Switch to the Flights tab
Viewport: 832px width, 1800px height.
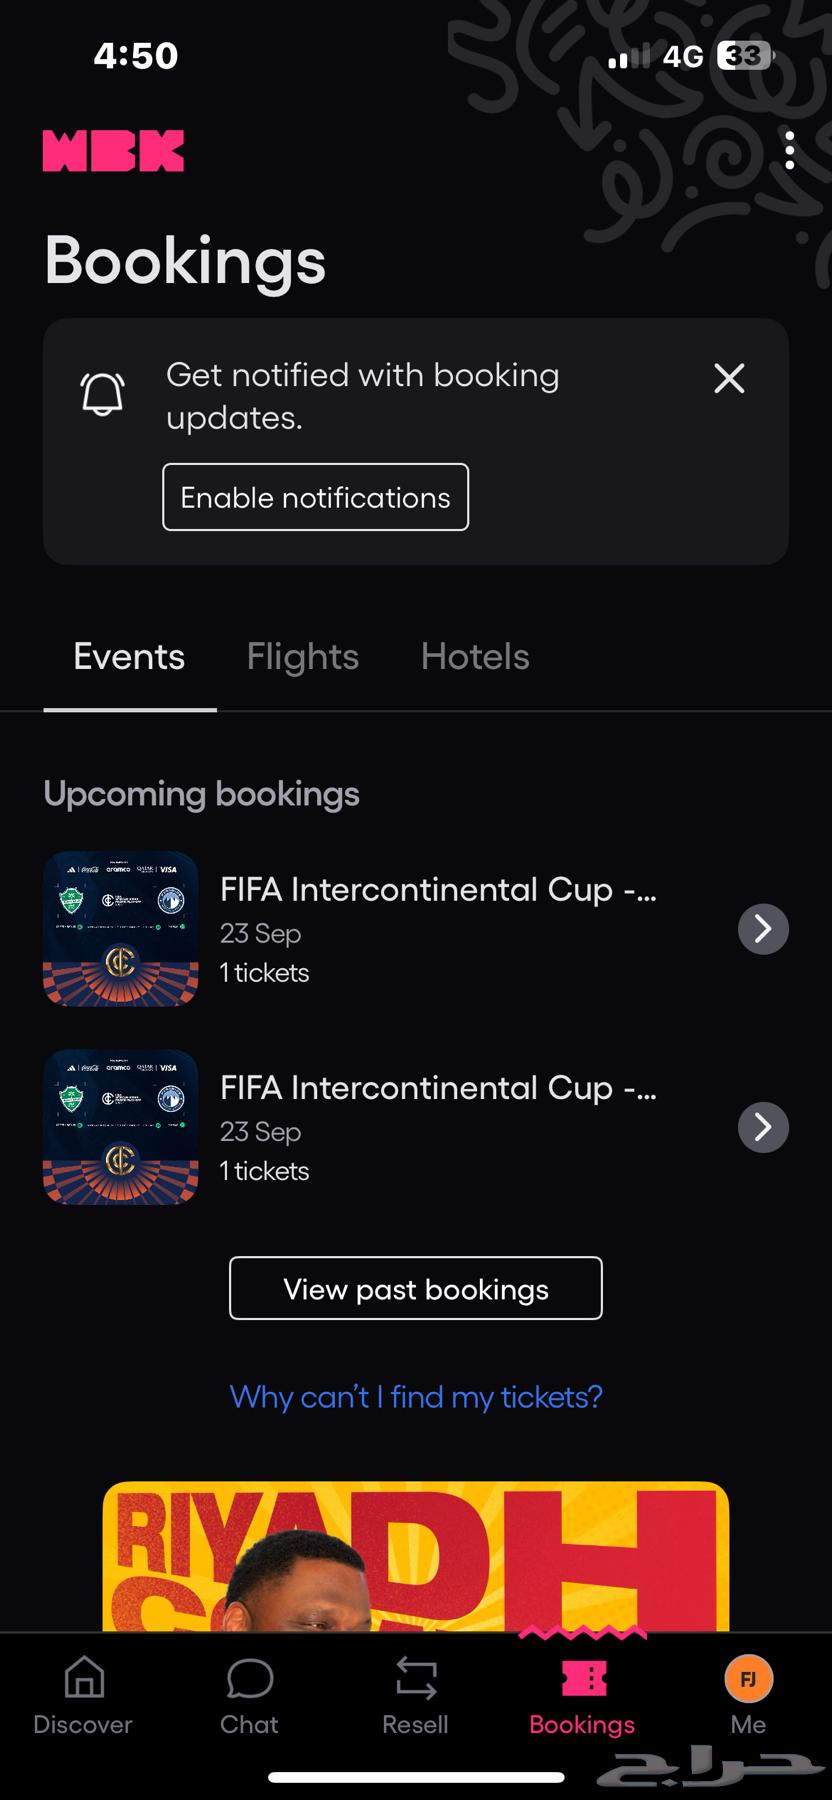tap(302, 657)
